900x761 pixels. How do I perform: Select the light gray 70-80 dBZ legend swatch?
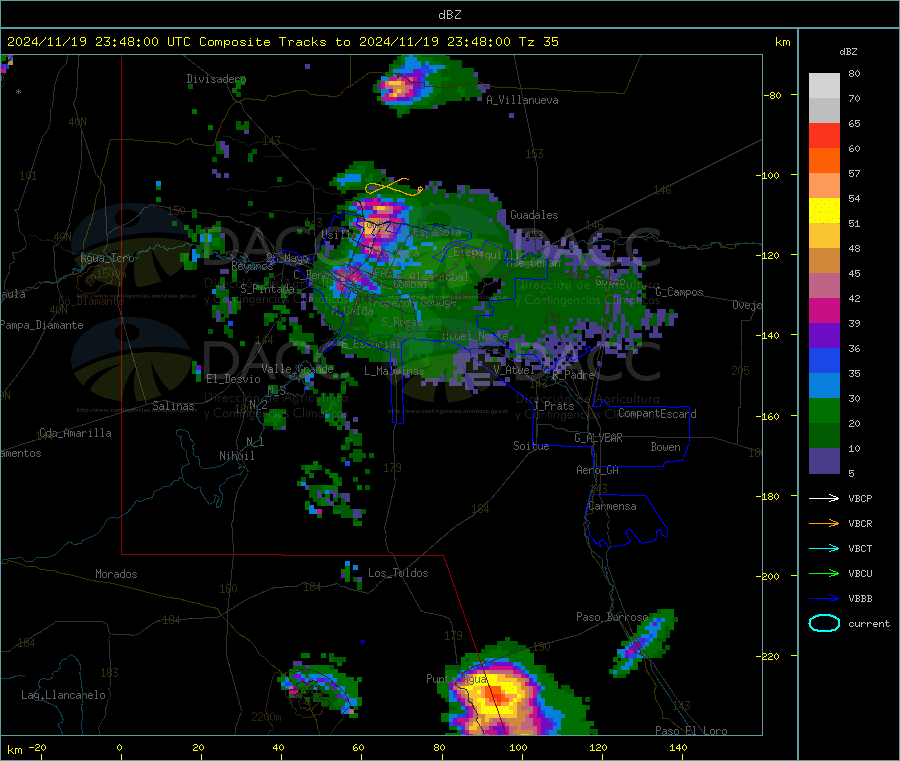pyautogui.click(x=824, y=86)
